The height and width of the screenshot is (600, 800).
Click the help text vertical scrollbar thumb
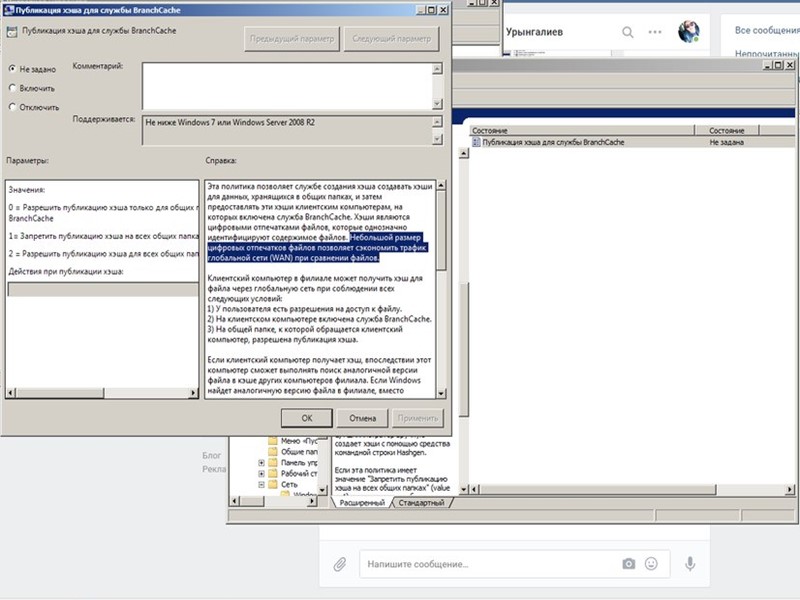pyautogui.click(x=441, y=231)
